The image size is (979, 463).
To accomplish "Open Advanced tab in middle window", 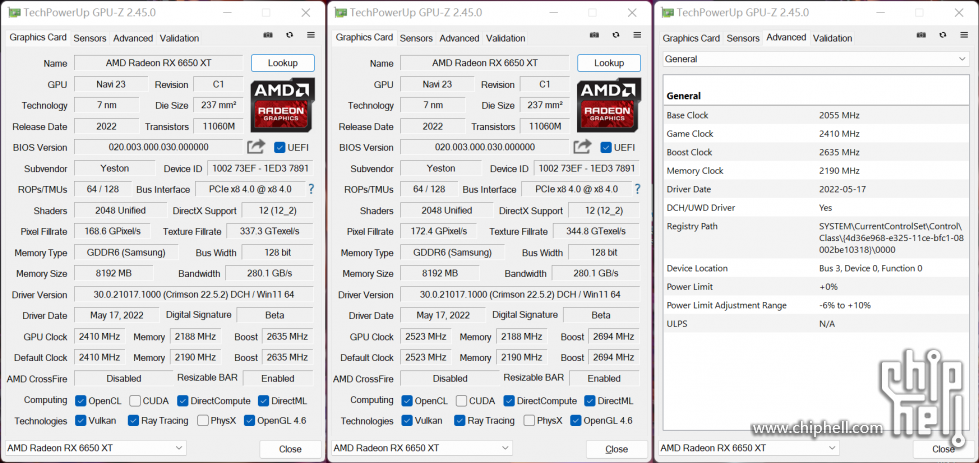I will [x=460, y=38].
